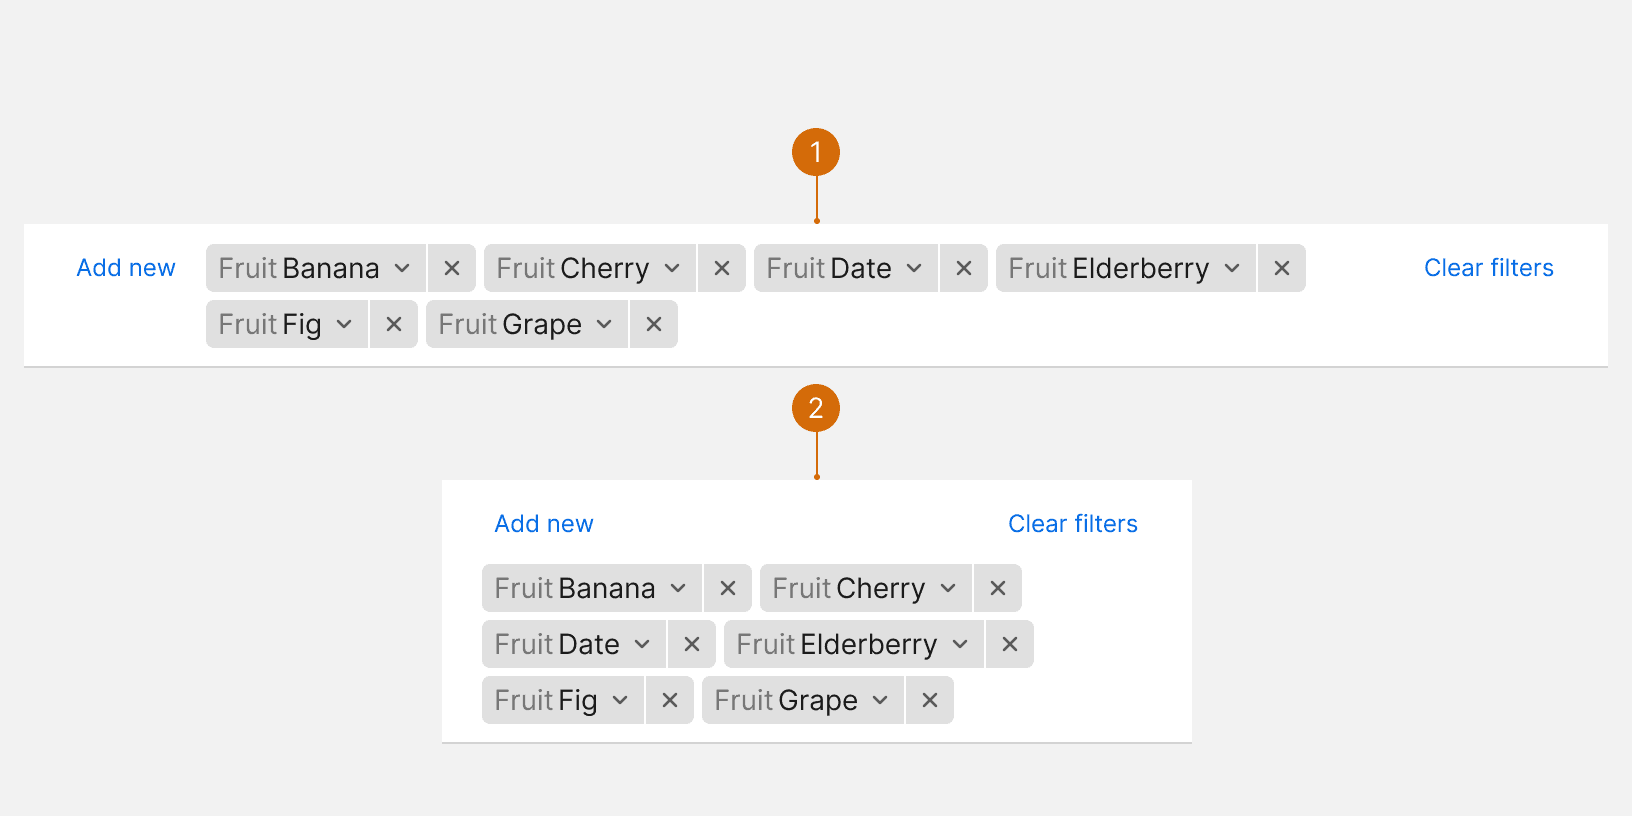This screenshot has width=1632, height=816.
Task: Remove the Fruit Fig filter in top bar
Action: pyautogui.click(x=394, y=324)
